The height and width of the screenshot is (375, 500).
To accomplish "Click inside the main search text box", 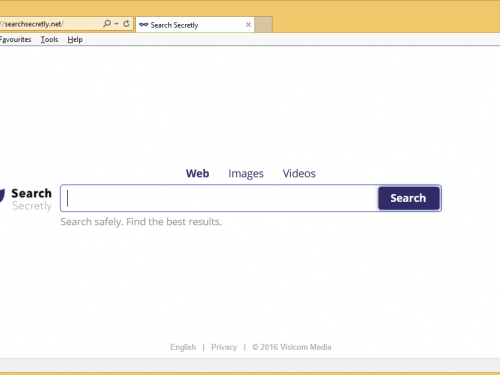I will pyautogui.click(x=219, y=198).
